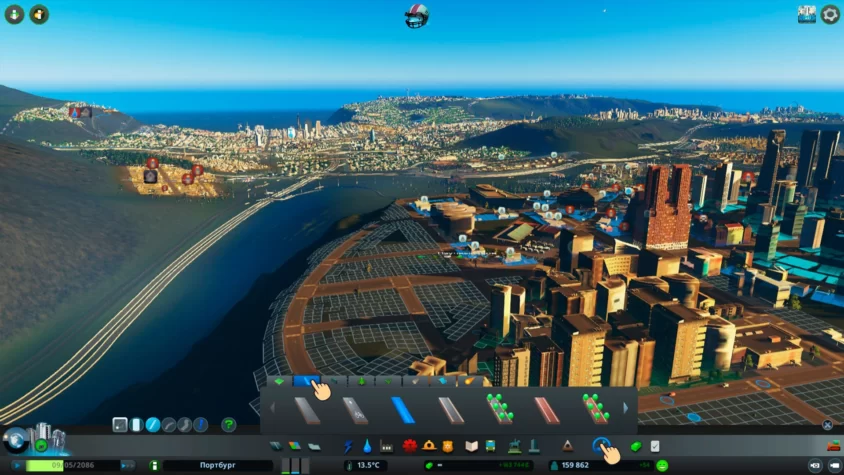The height and width of the screenshot is (475, 844).
Task: Select the gray tree-lined path item
Action: 500,409
